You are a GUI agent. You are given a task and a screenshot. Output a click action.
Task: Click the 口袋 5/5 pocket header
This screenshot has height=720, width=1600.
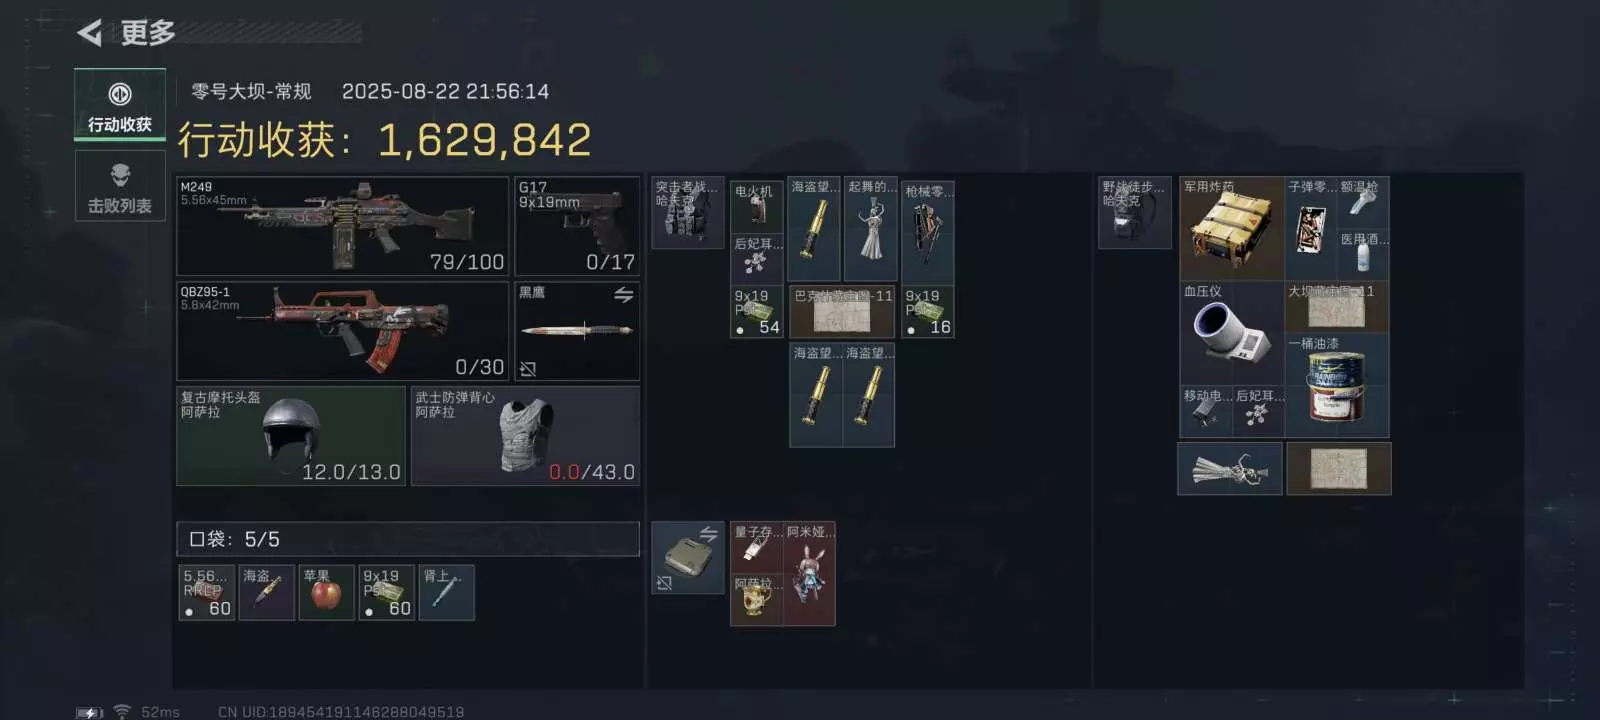(x=408, y=539)
